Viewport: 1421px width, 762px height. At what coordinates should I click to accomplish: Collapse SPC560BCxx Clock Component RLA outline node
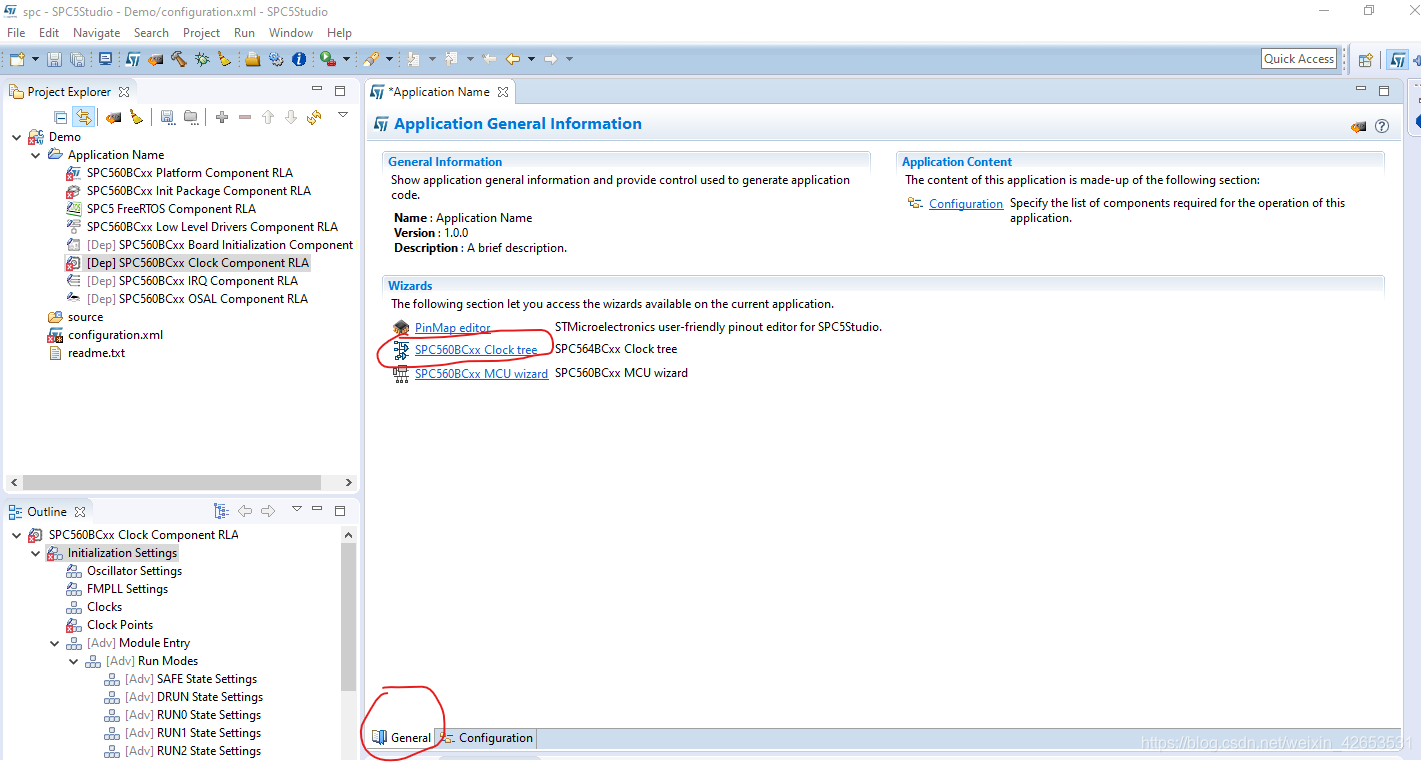tap(16, 535)
